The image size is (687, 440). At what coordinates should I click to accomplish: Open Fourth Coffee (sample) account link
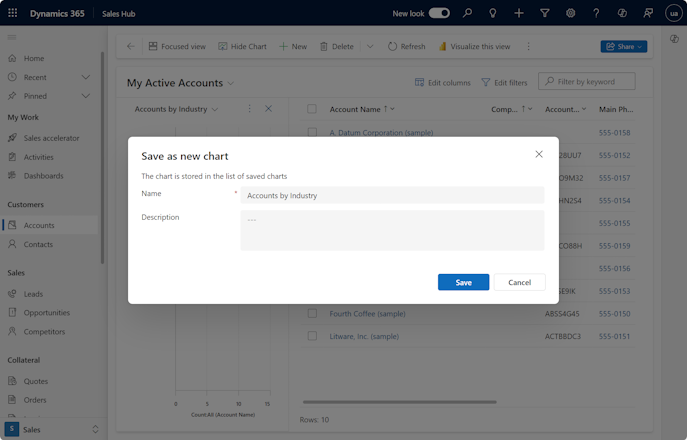[368, 314]
